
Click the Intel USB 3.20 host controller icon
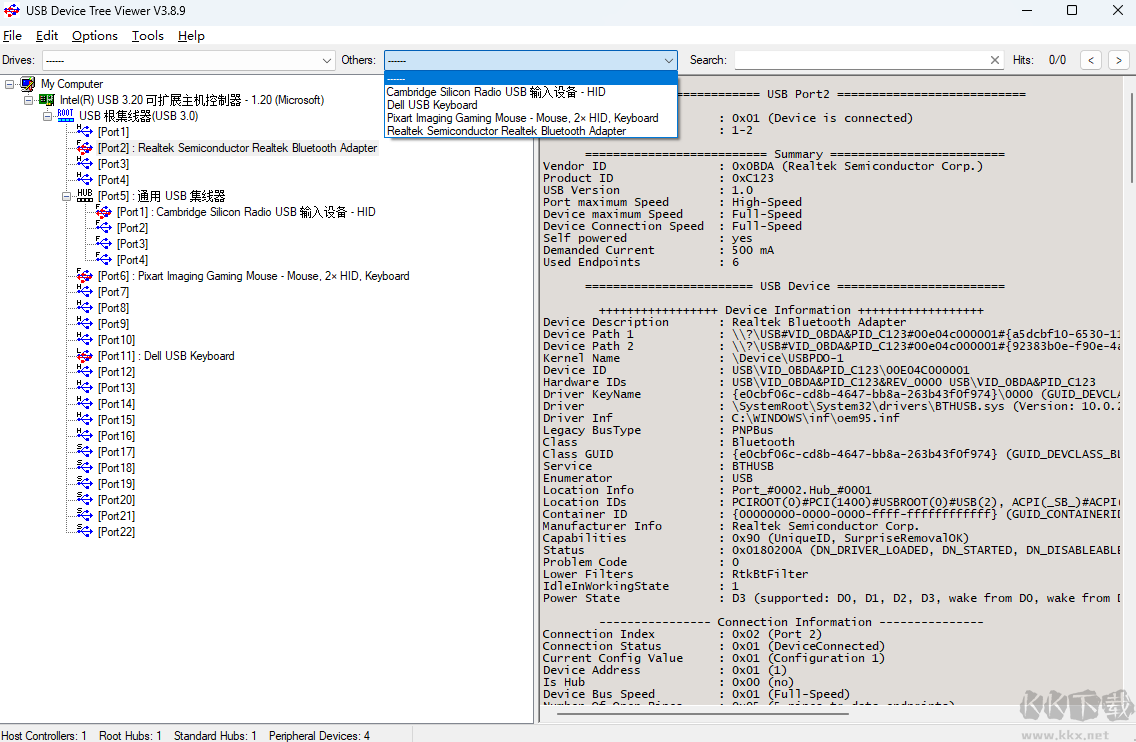46,100
